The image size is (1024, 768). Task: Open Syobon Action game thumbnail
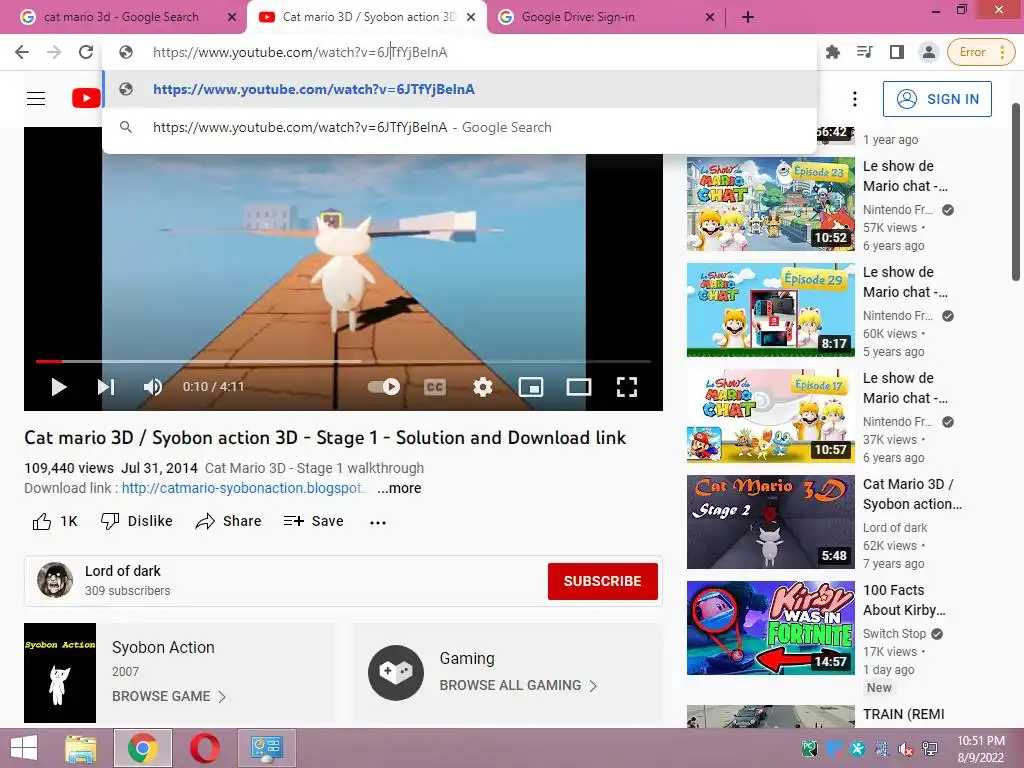click(x=60, y=673)
